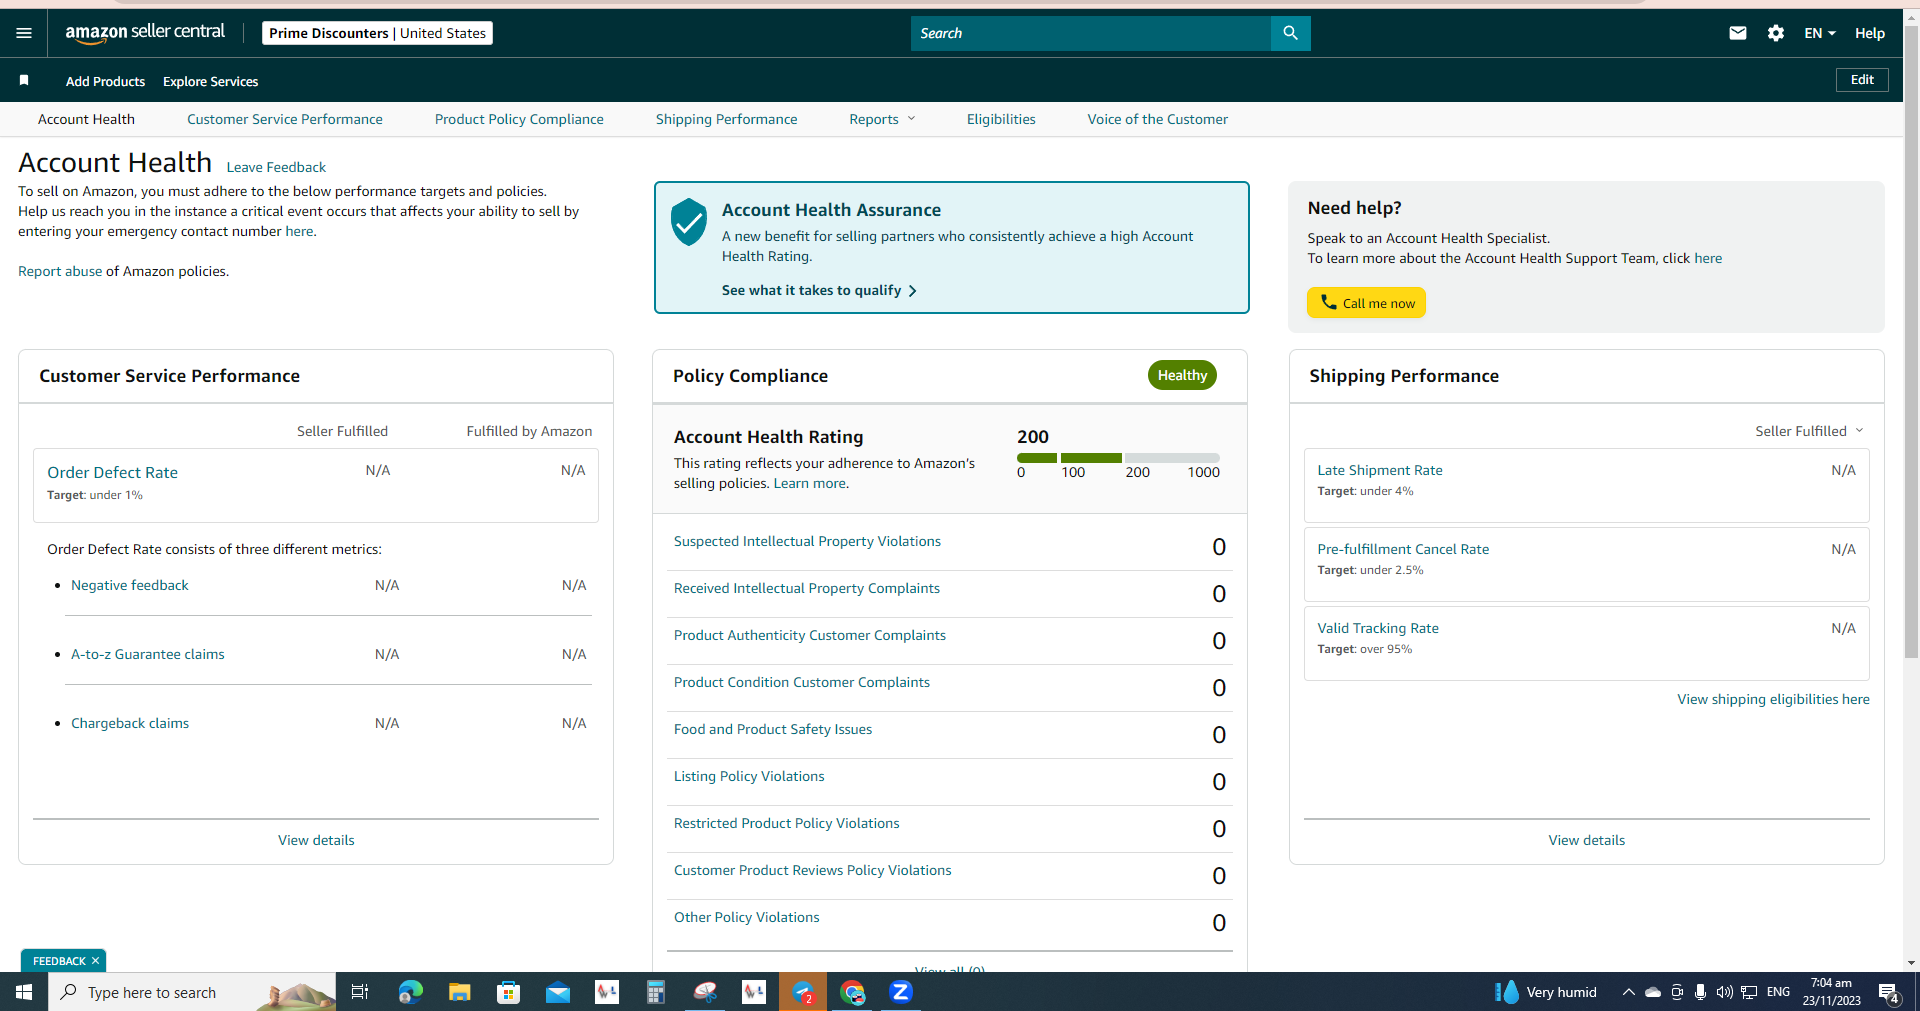This screenshot has width=1920, height=1011.
Task: Open the Chargeback claims link
Action: [130, 723]
